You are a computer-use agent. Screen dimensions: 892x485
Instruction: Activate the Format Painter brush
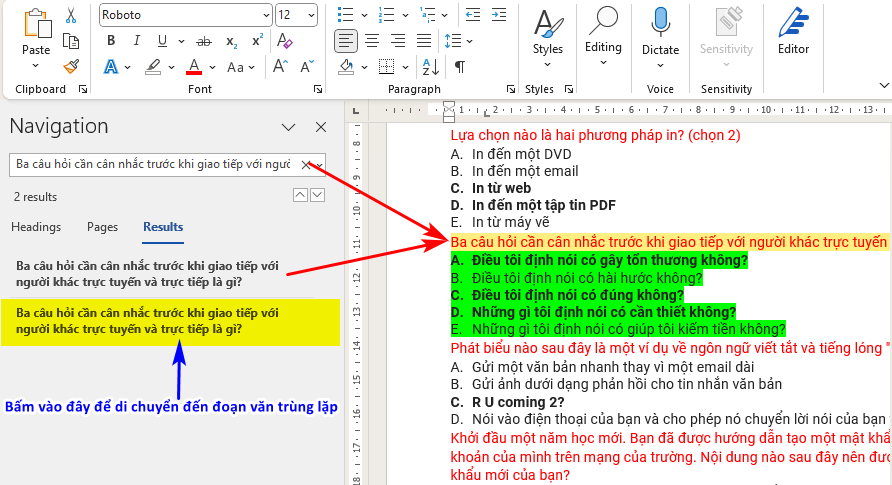click(x=71, y=67)
